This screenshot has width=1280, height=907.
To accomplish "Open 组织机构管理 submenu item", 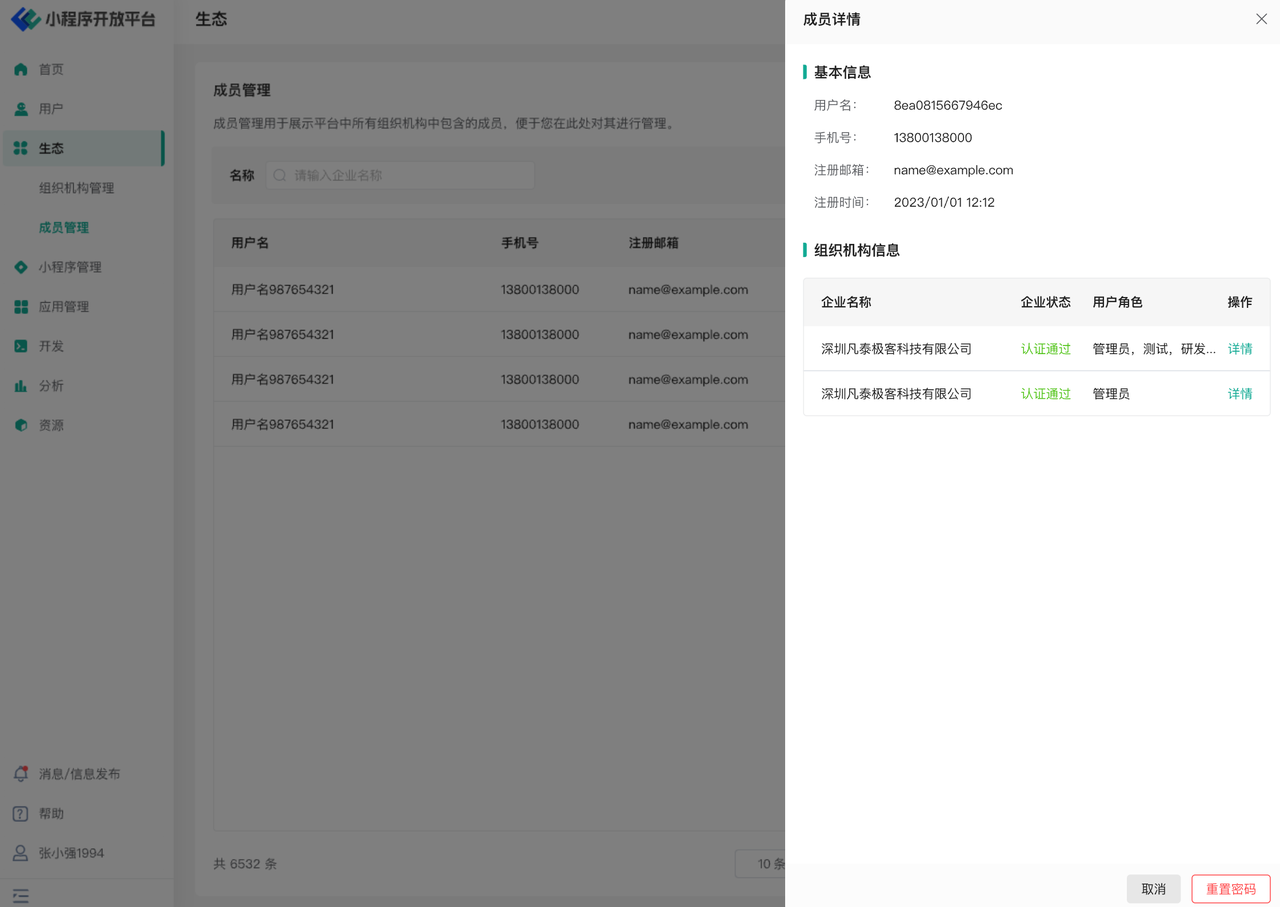I will tap(76, 188).
